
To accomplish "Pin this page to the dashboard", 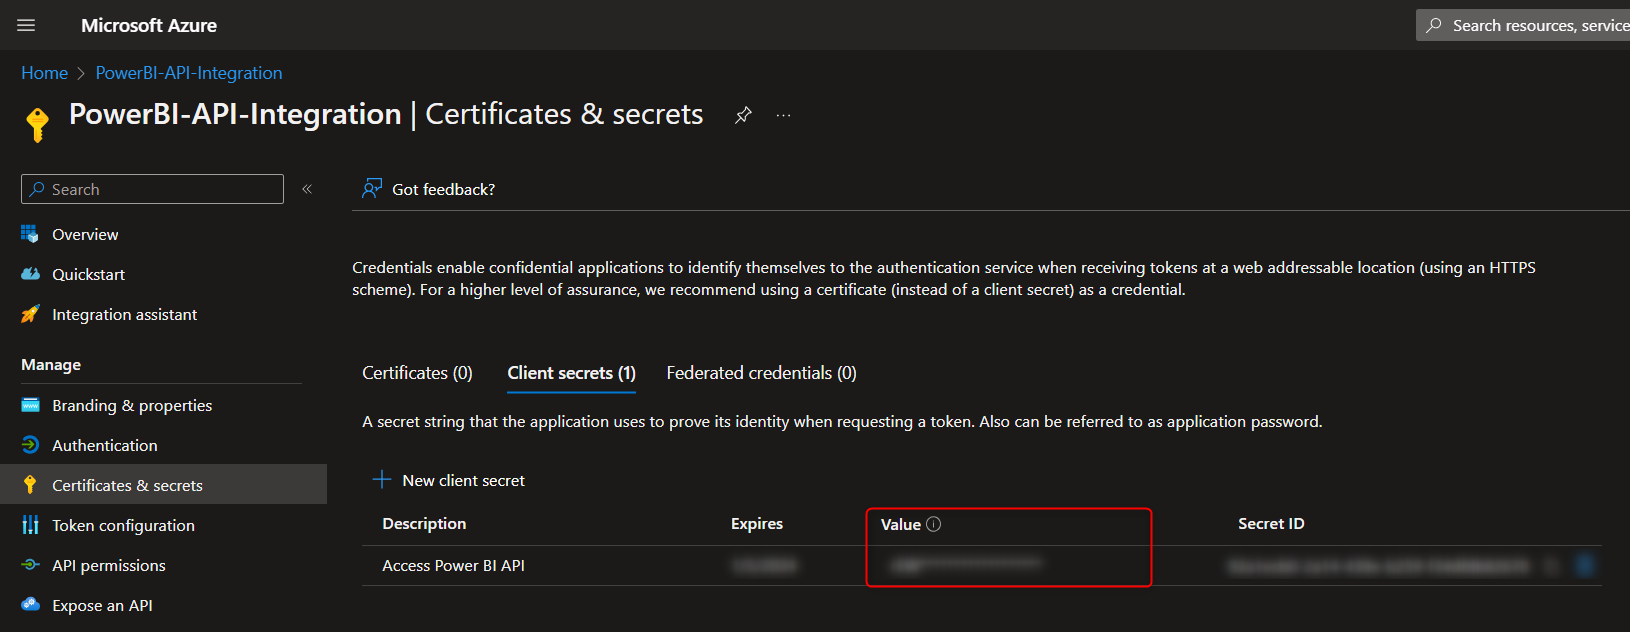I will pos(743,114).
